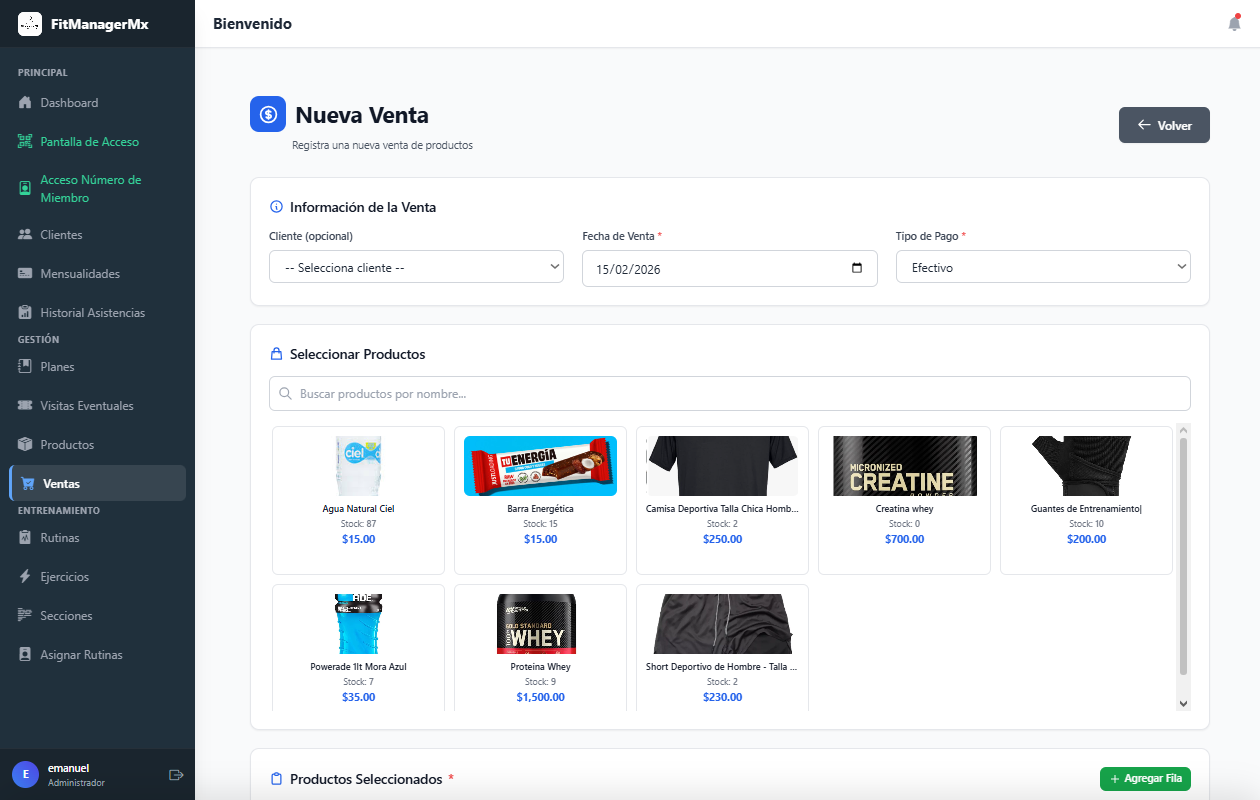Select Visitas Eventuales in the sidebar menu
Screen dimensions: 1260x800
(97, 405)
